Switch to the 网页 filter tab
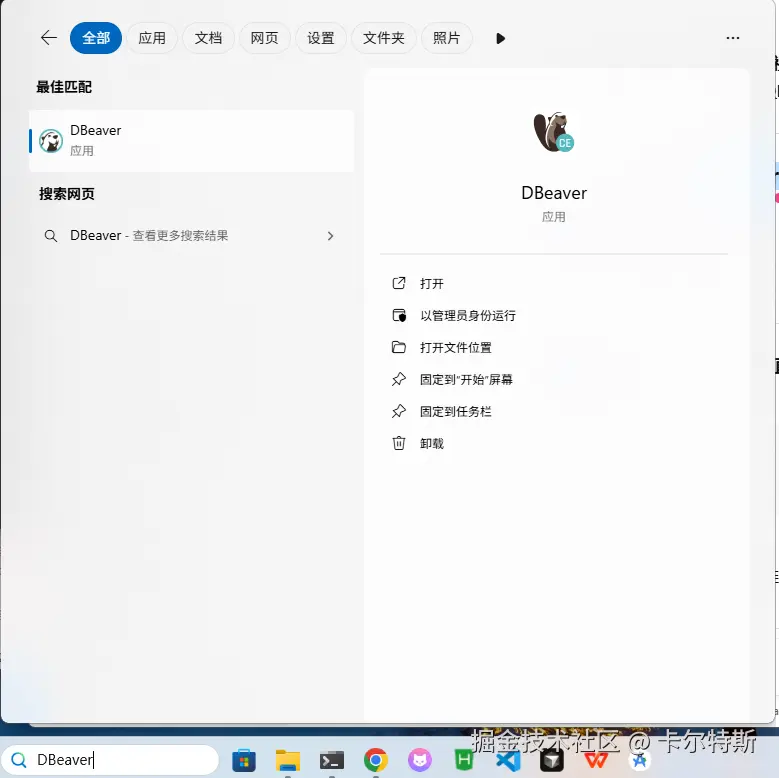 [264, 38]
